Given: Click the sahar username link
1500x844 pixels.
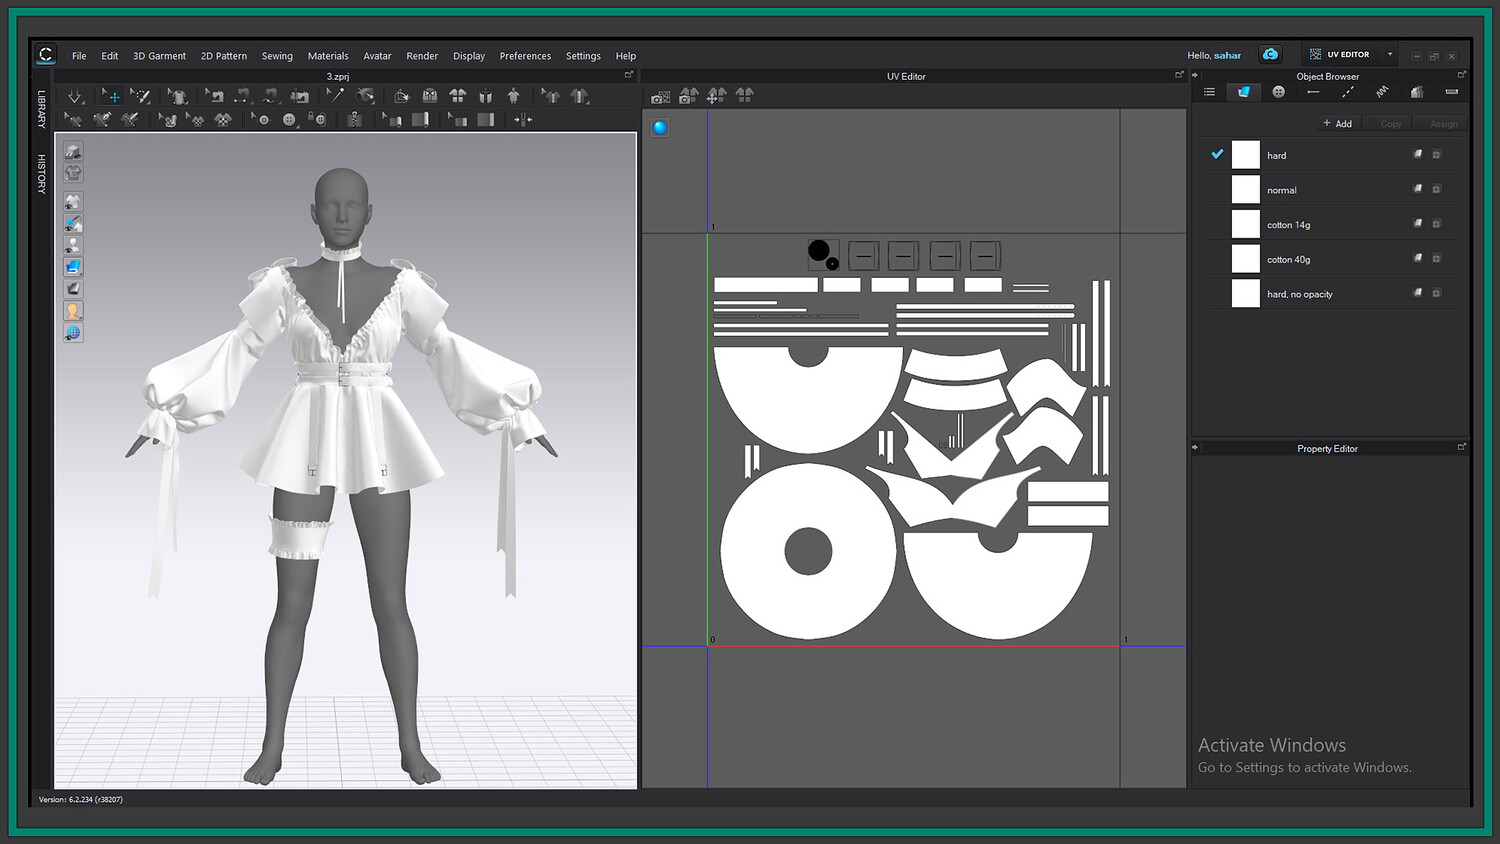Looking at the screenshot, I should pos(1227,56).
